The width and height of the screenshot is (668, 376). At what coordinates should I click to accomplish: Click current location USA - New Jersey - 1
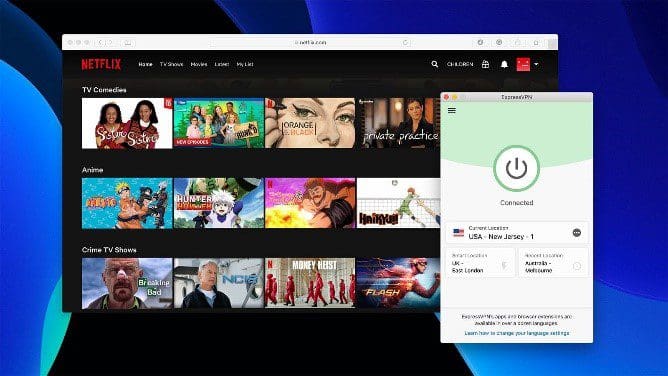517,233
